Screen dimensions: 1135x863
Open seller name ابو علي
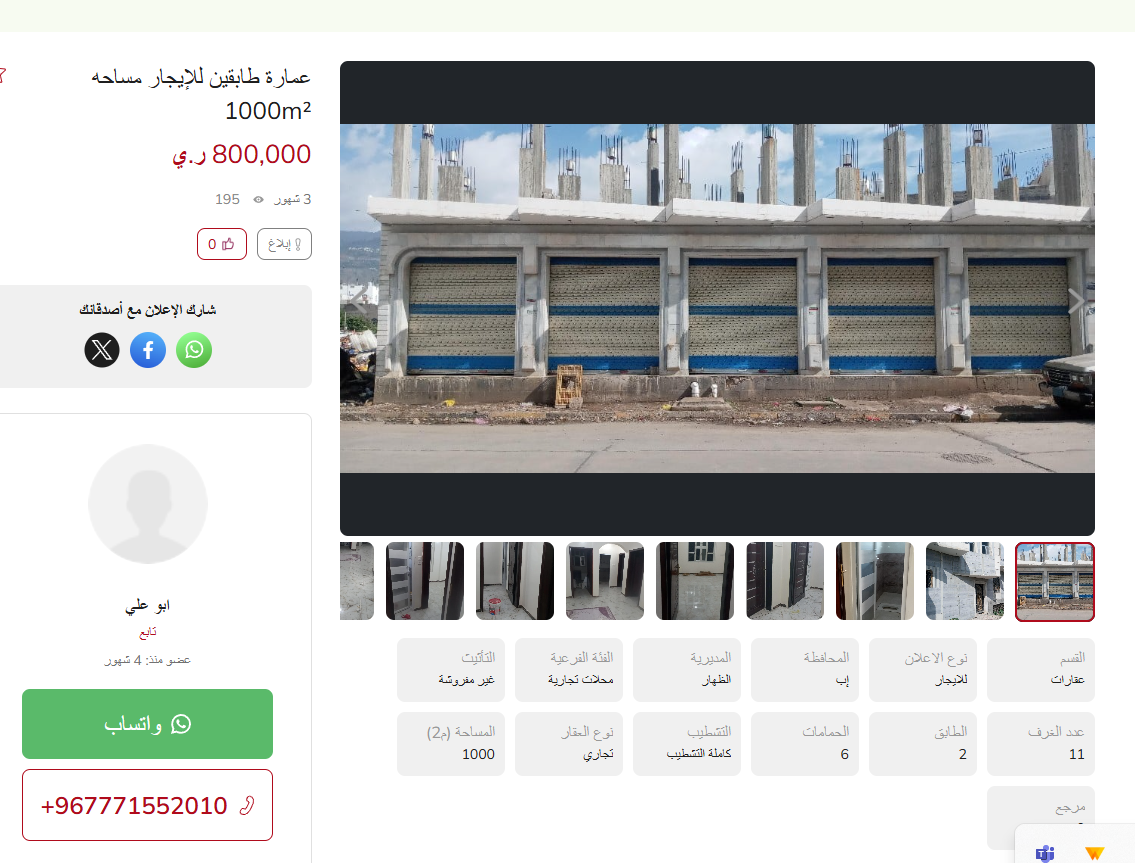click(x=148, y=605)
